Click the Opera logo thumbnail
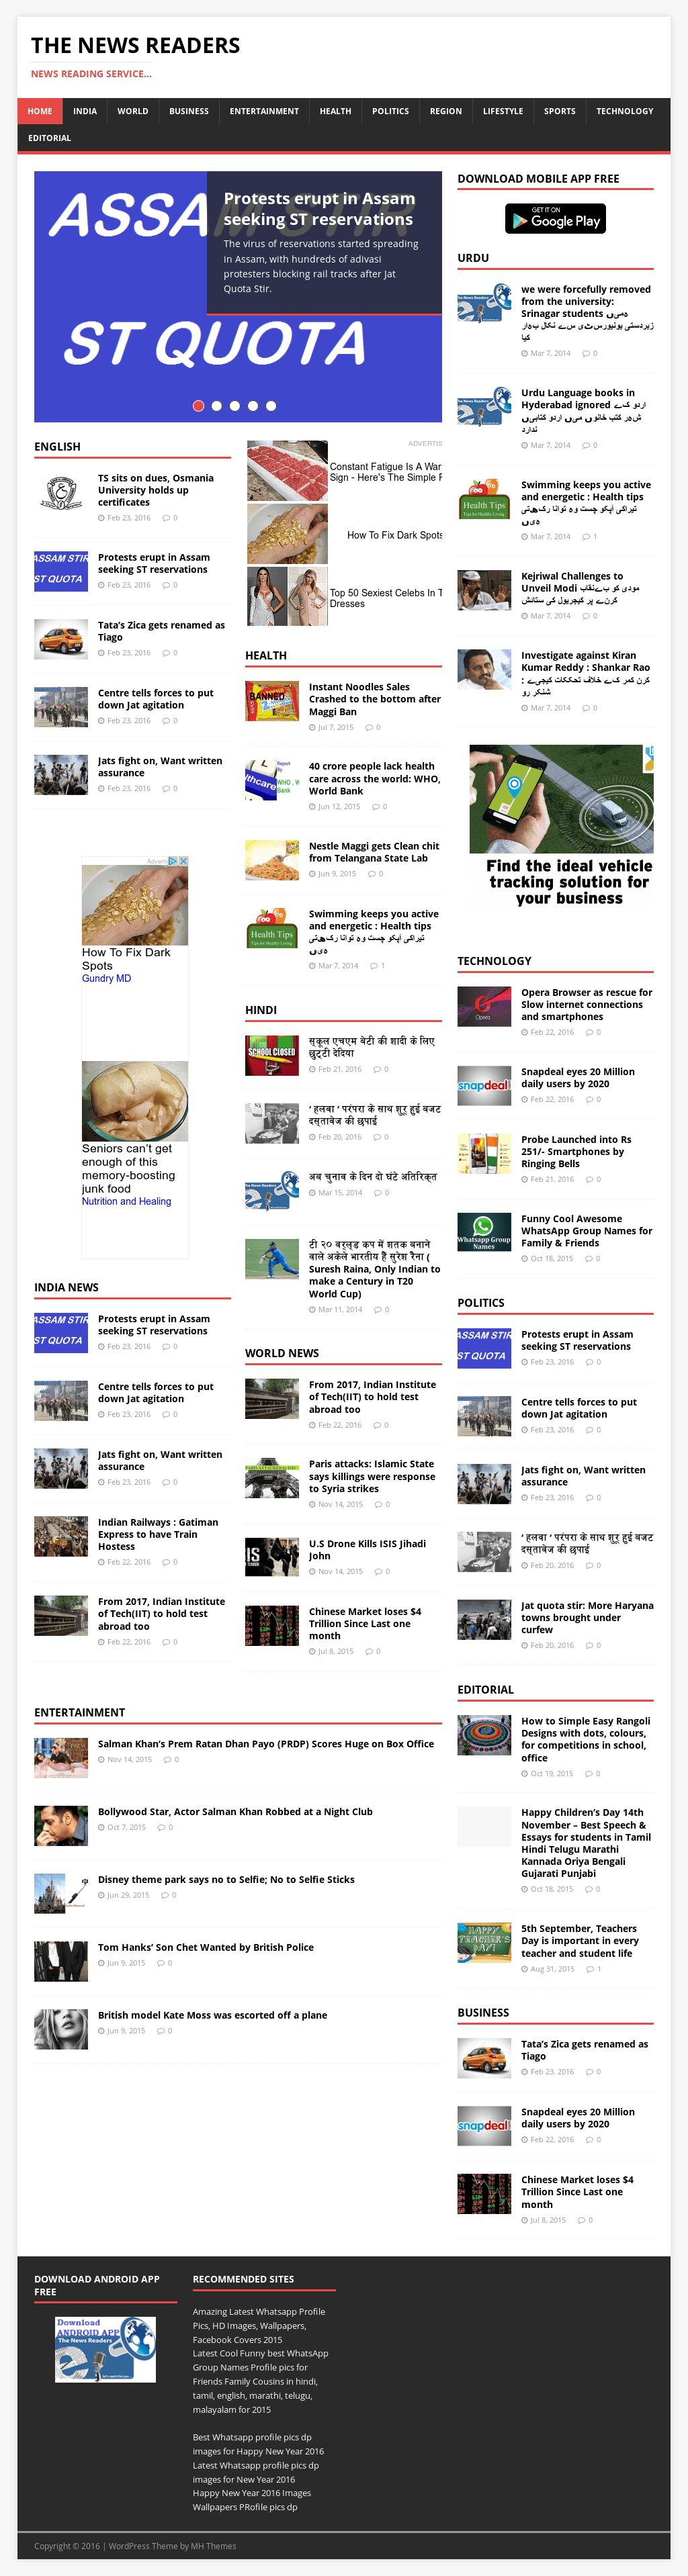The height and width of the screenshot is (2576, 688). pos(484,1006)
